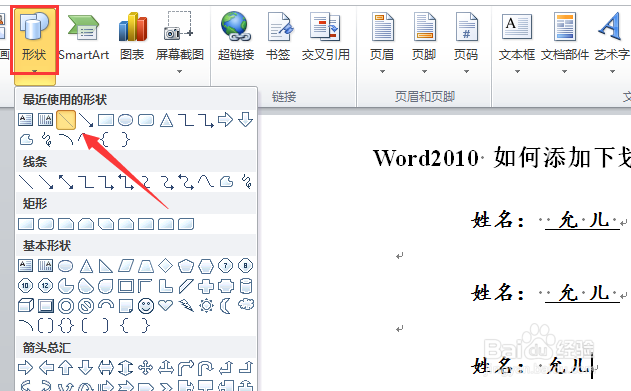Pick the dodecagon shape labeled 12

click(45, 286)
